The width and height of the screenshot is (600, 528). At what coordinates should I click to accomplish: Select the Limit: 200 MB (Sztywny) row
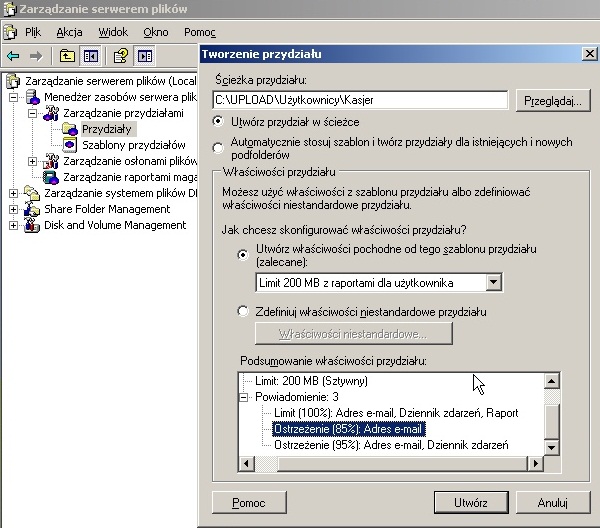[311, 381]
